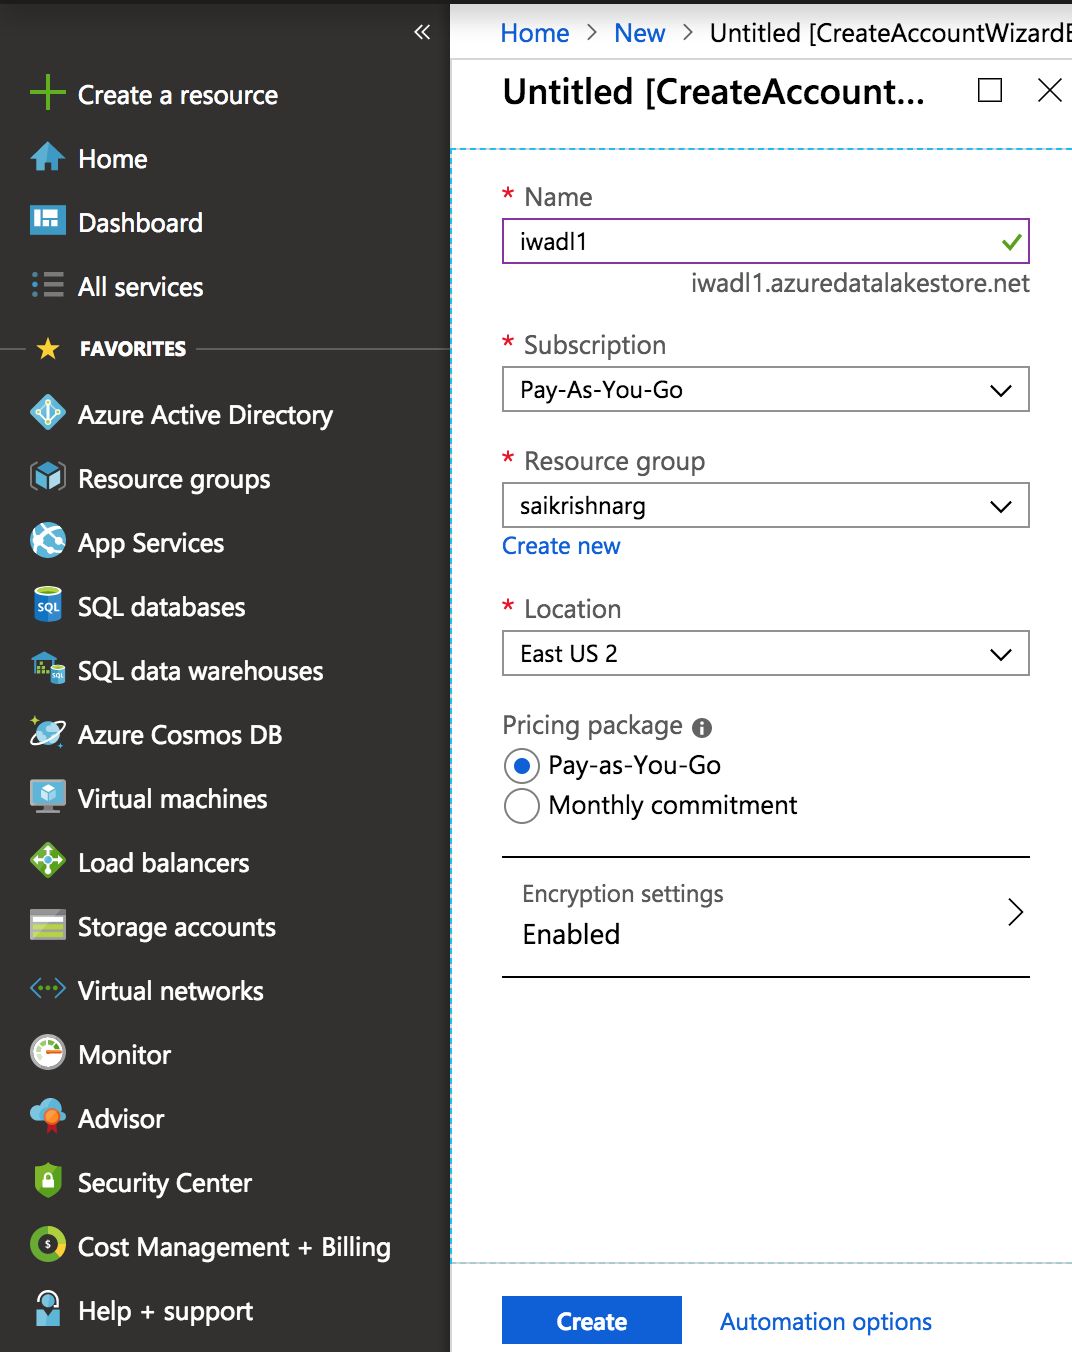Open the Resource group dropdown
1072x1352 pixels.
point(765,506)
